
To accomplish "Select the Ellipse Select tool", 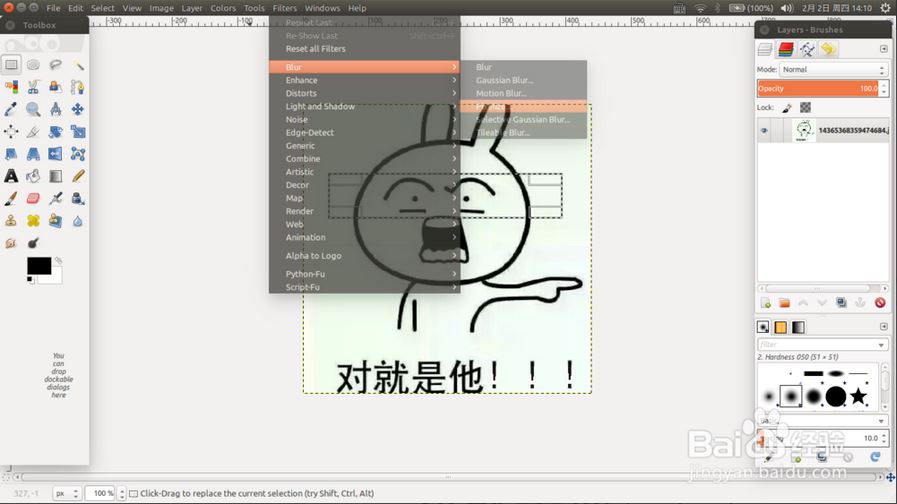I will (x=33, y=65).
